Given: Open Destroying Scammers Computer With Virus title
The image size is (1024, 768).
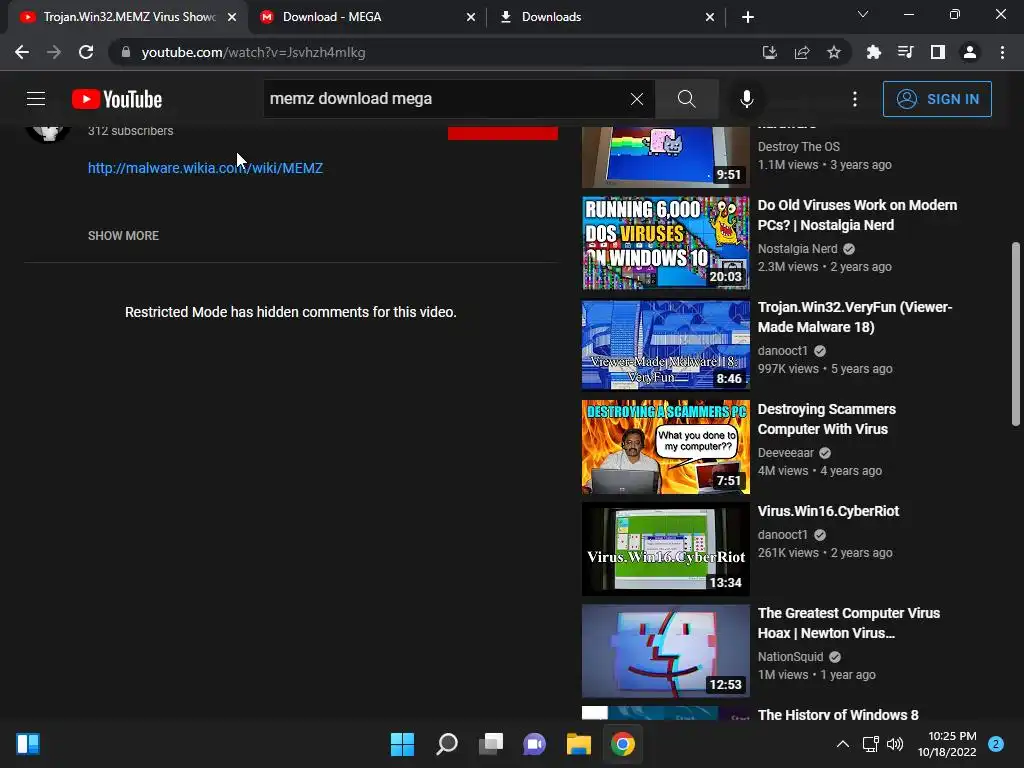Looking at the screenshot, I should [827, 419].
